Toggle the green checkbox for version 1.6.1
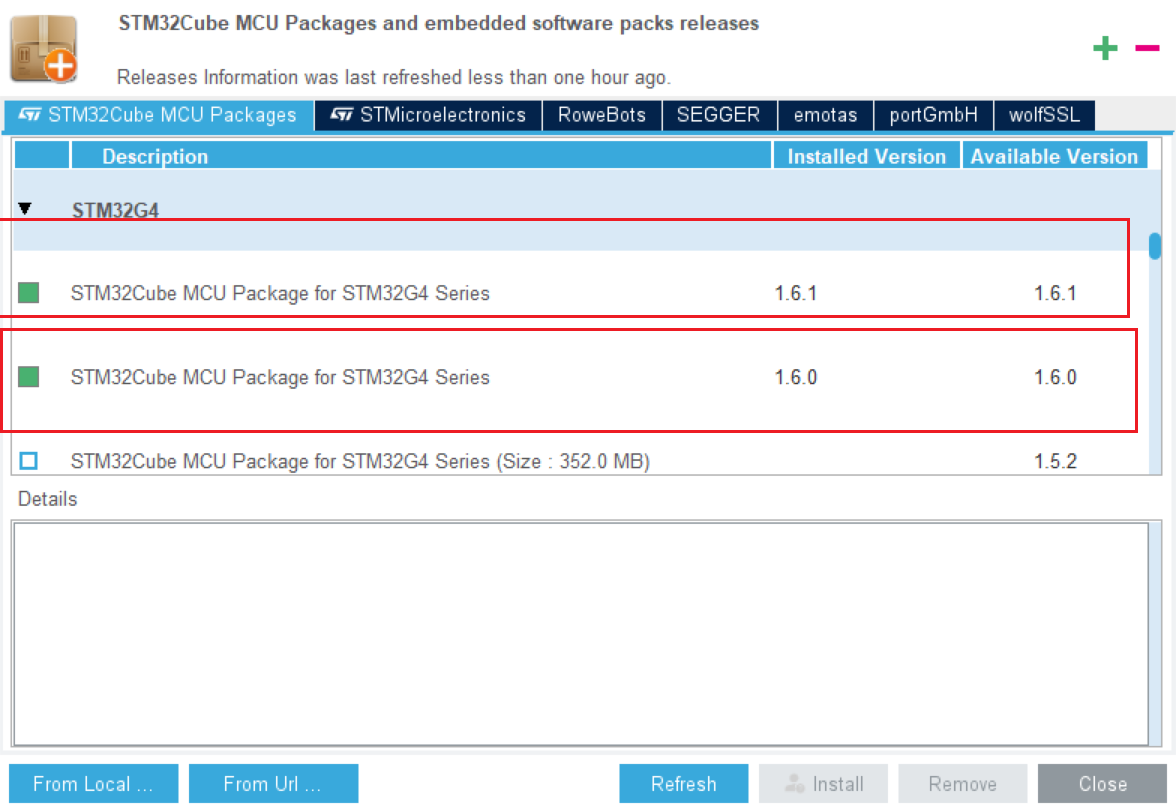The width and height of the screenshot is (1176, 811). coord(28,293)
